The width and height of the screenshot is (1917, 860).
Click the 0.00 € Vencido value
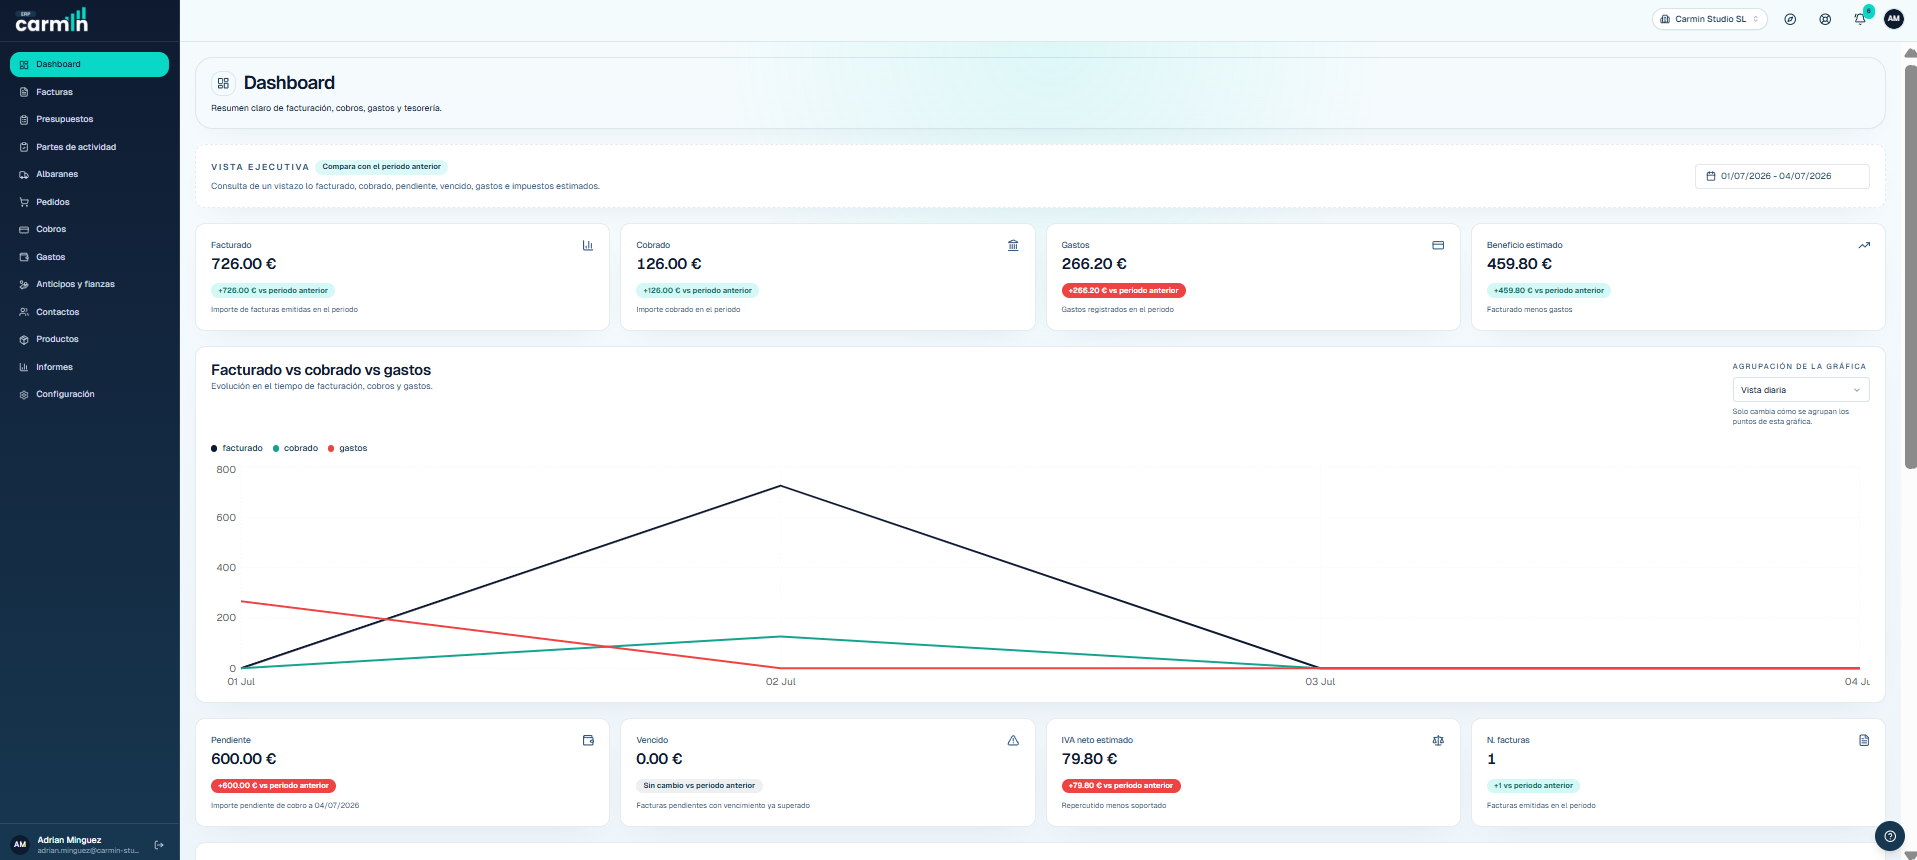pos(659,759)
